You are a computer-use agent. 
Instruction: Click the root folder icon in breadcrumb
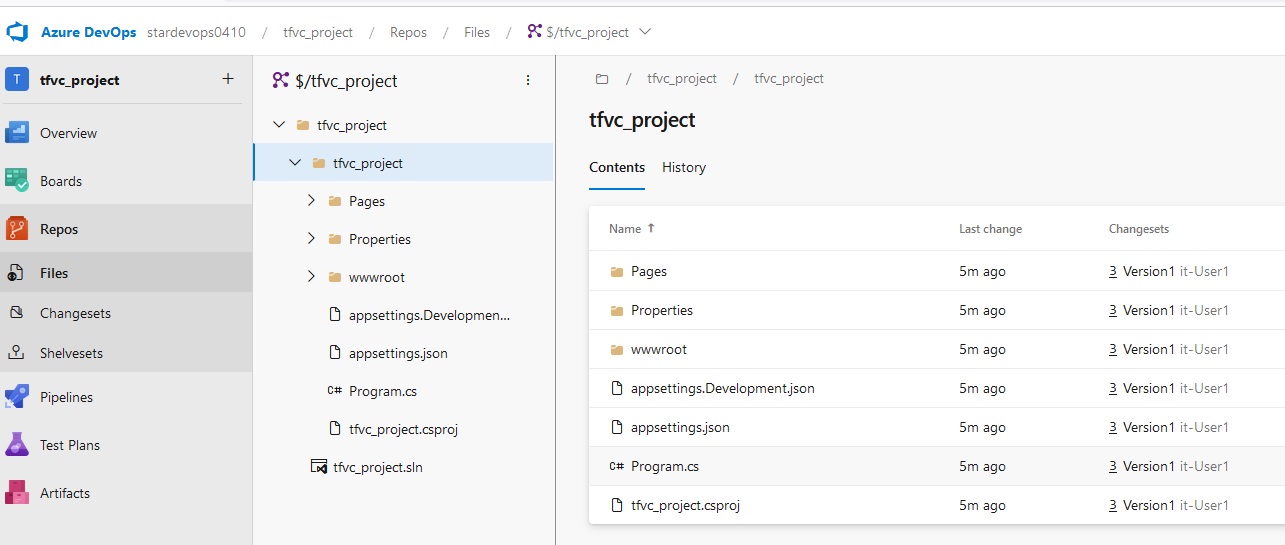coord(602,78)
